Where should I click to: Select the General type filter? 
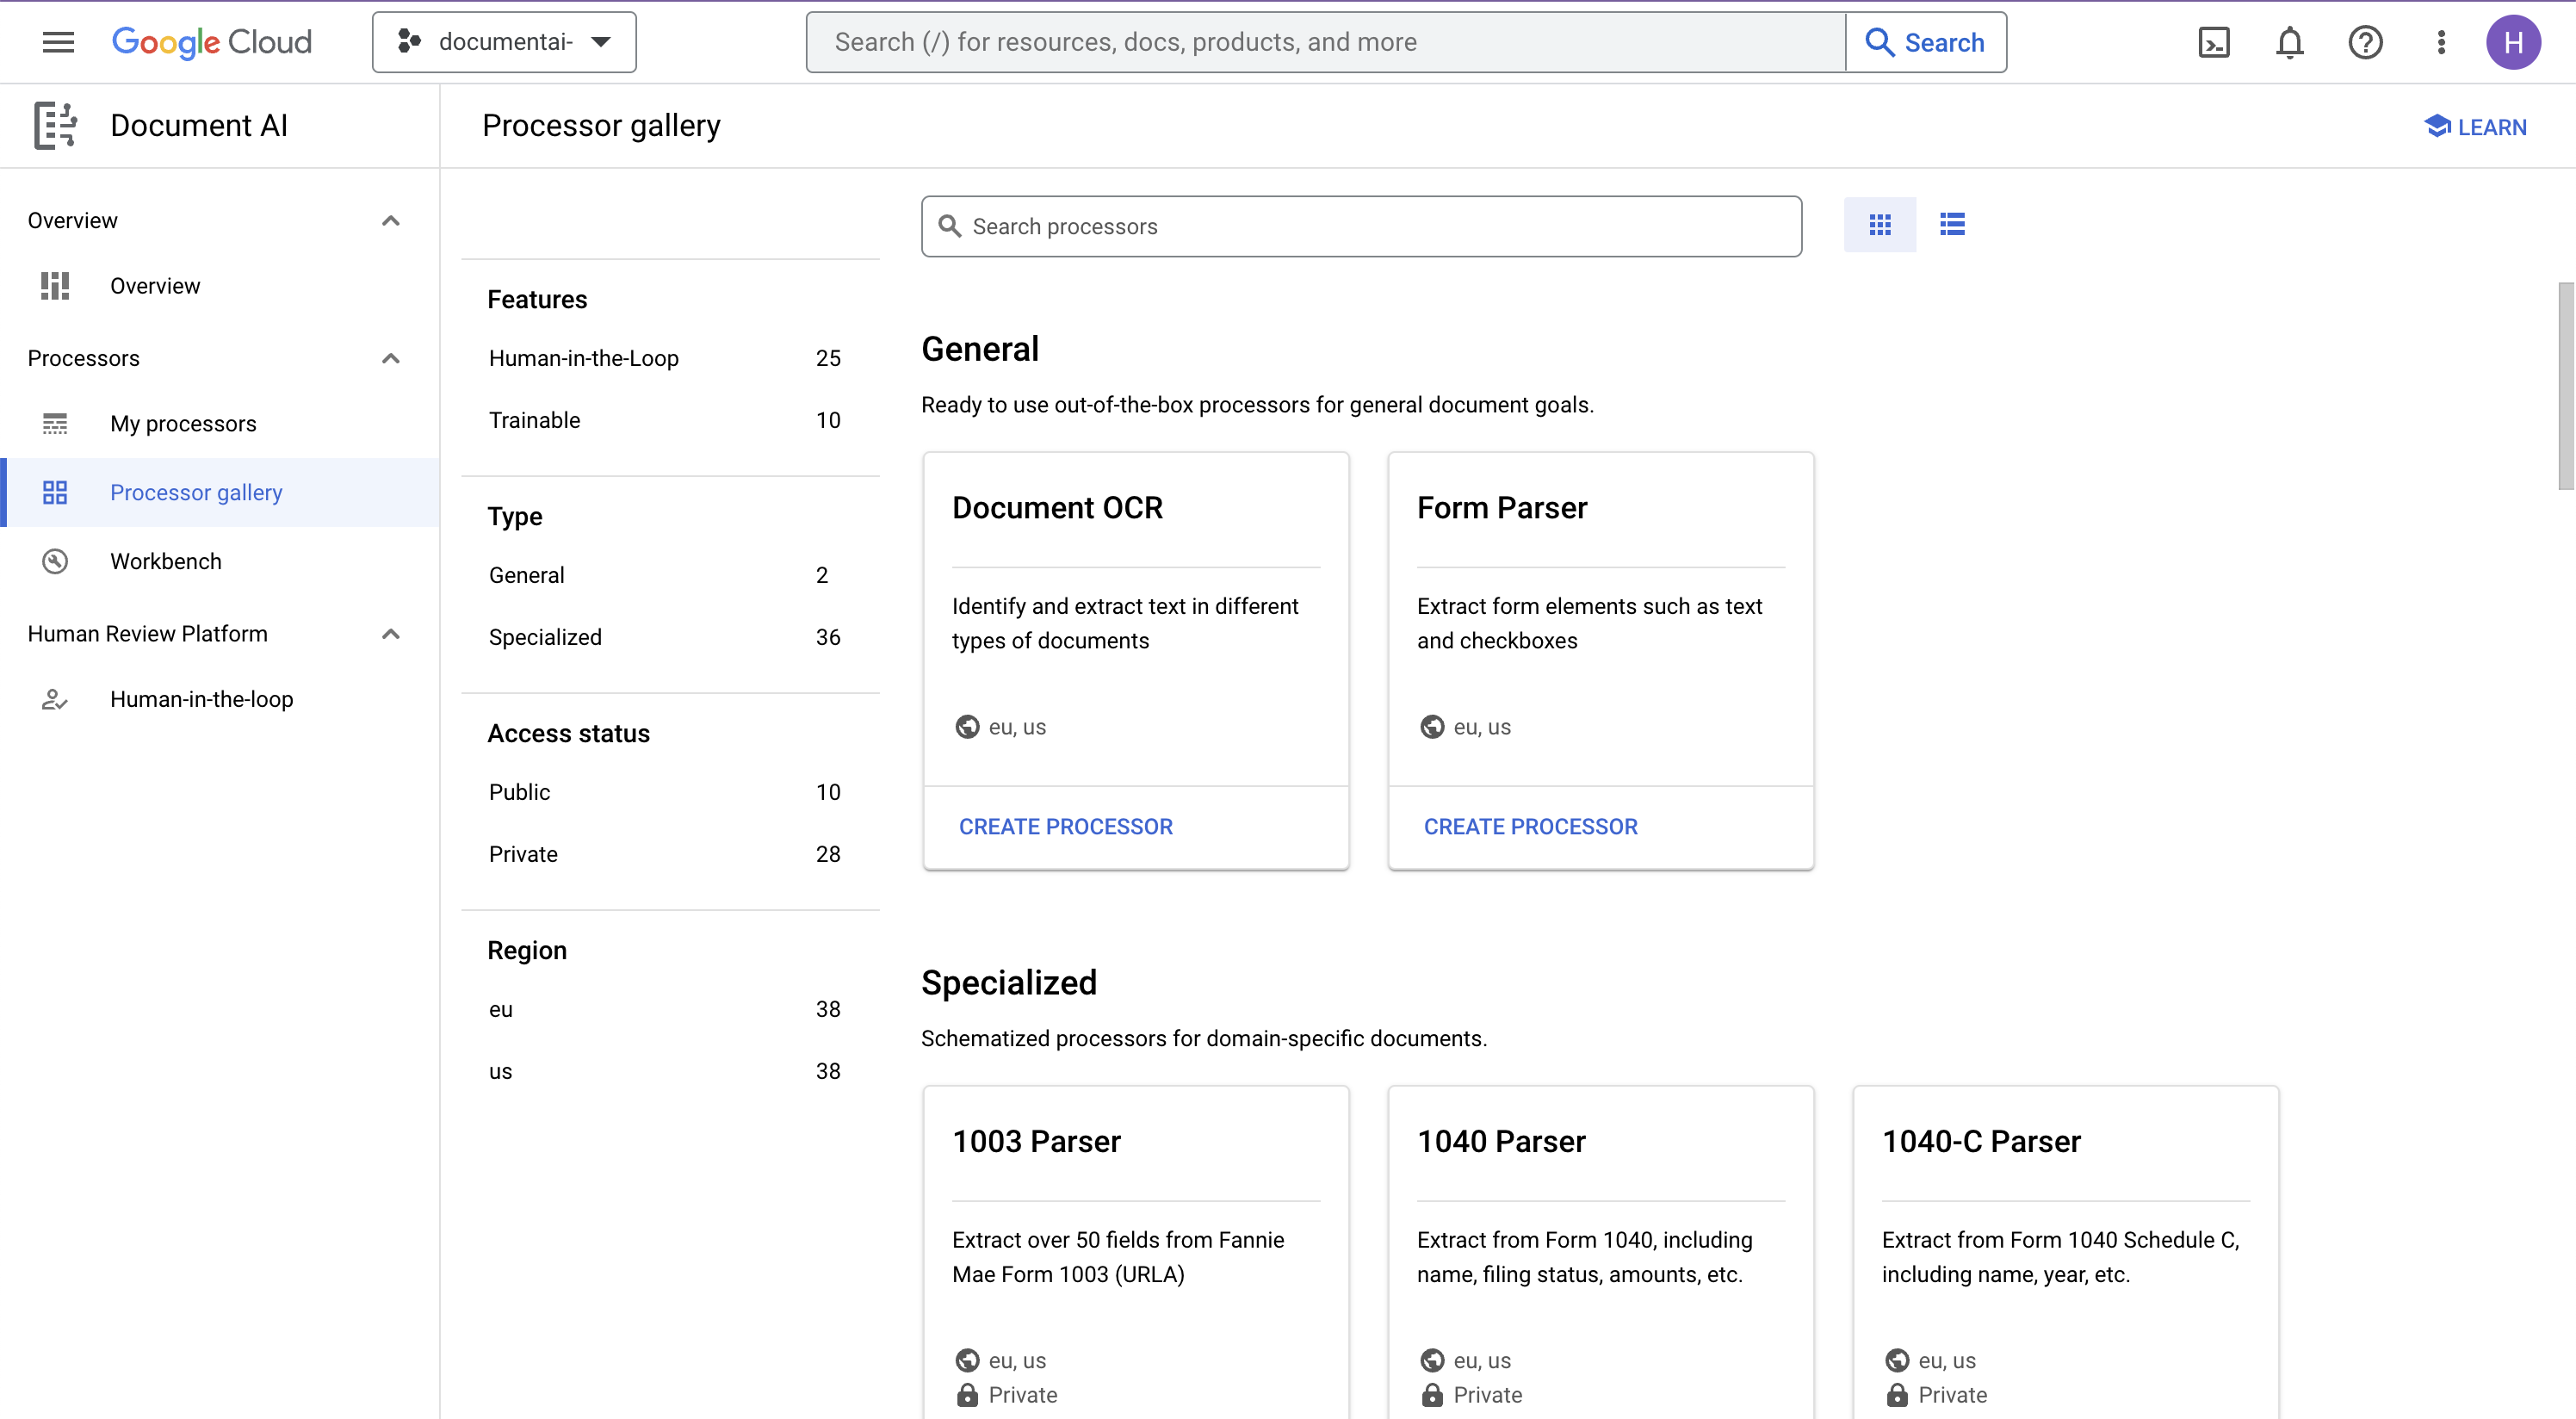click(528, 575)
